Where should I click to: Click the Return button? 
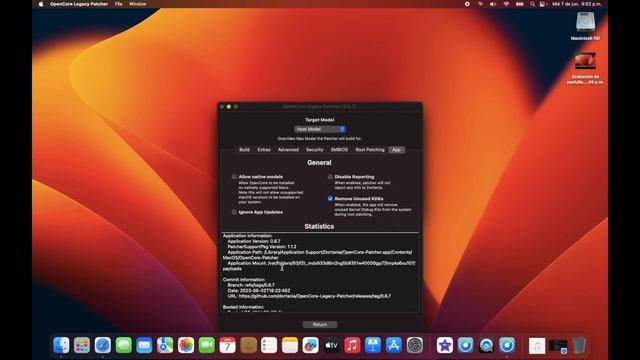coord(320,324)
